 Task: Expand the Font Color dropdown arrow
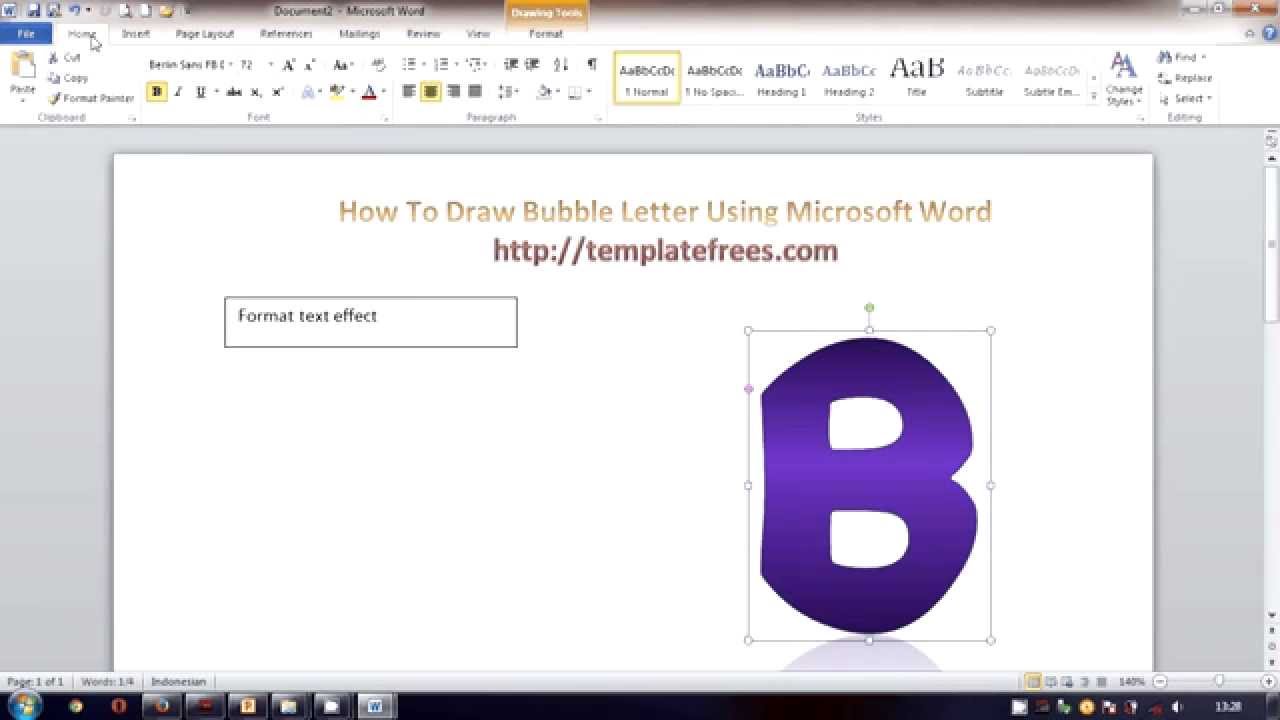pos(383,91)
